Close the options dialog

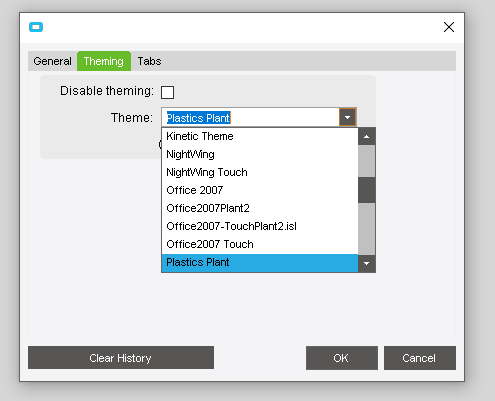(449, 27)
